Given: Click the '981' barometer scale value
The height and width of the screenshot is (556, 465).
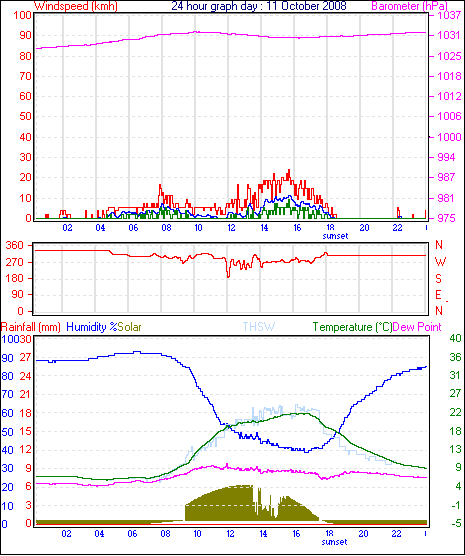Looking at the screenshot, I should click(447, 198).
